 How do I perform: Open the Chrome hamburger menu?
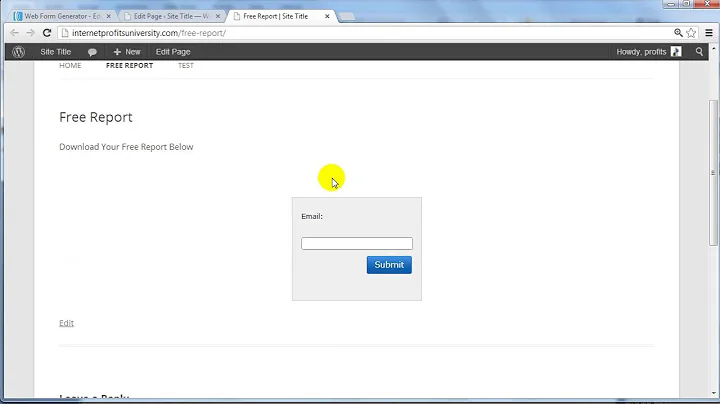click(709, 33)
